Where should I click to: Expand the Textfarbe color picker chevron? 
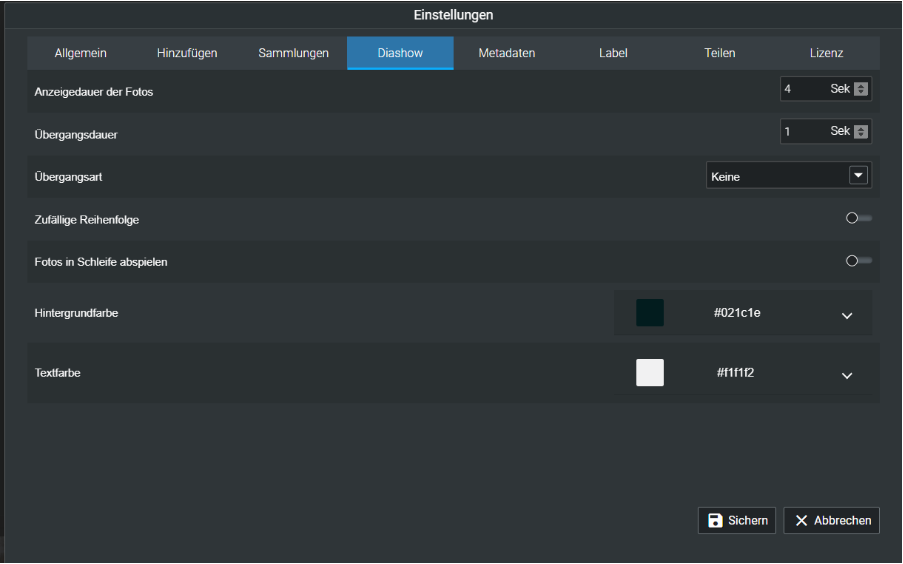click(x=847, y=375)
